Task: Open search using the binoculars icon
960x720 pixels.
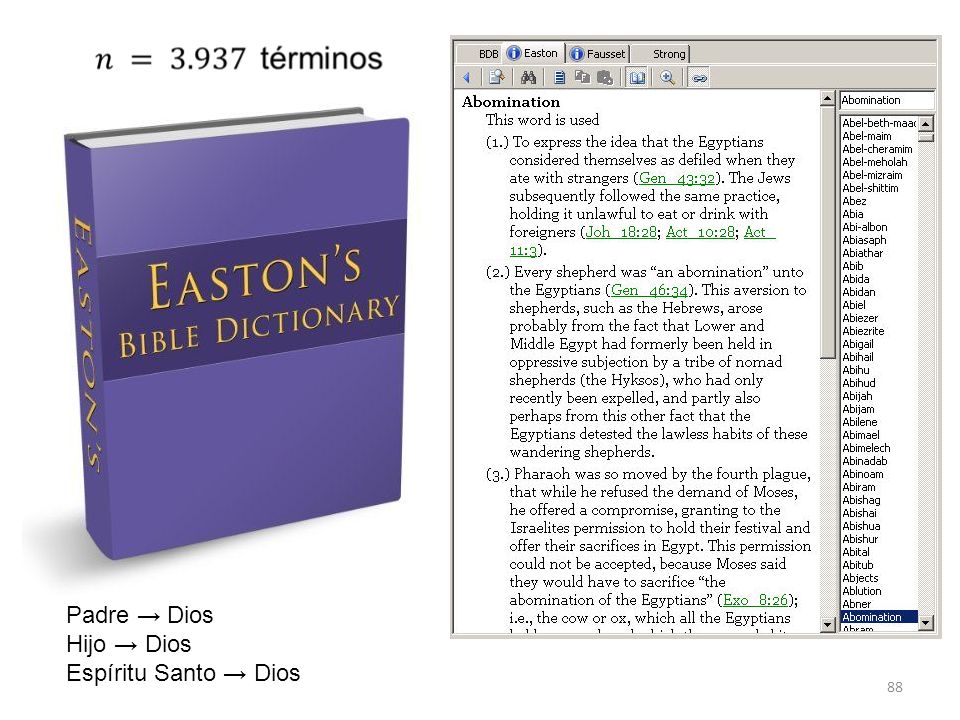Action: pos(528,78)
